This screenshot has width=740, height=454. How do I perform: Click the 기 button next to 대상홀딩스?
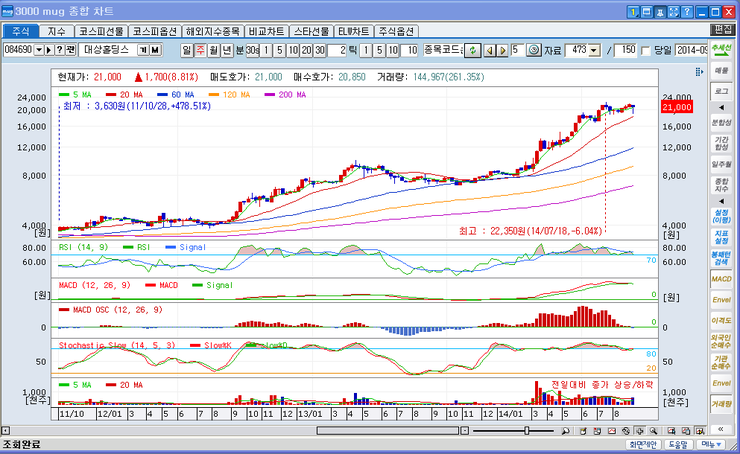point(143,50)
